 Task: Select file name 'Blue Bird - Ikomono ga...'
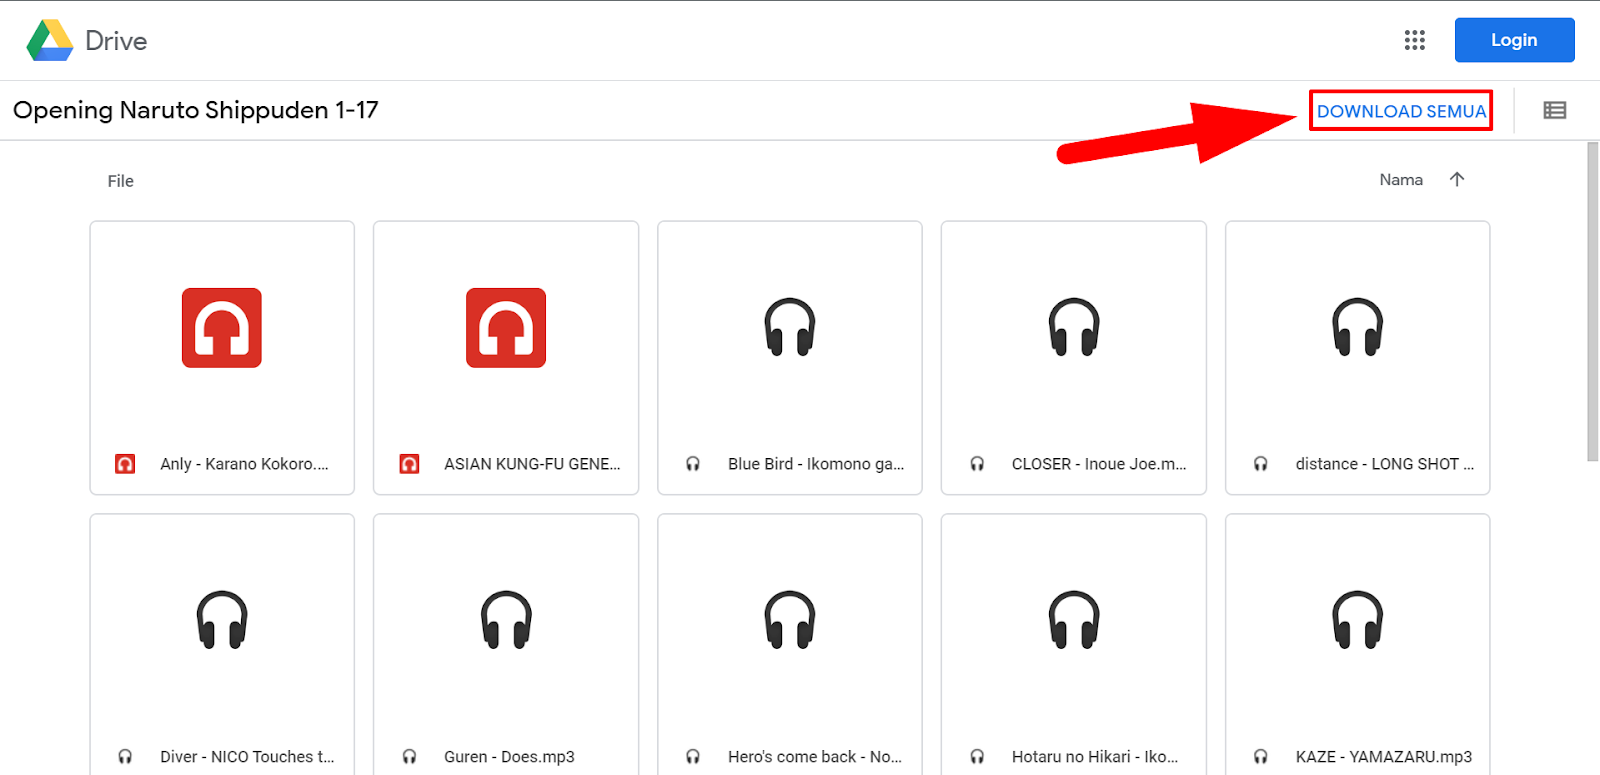click(816, 464)
